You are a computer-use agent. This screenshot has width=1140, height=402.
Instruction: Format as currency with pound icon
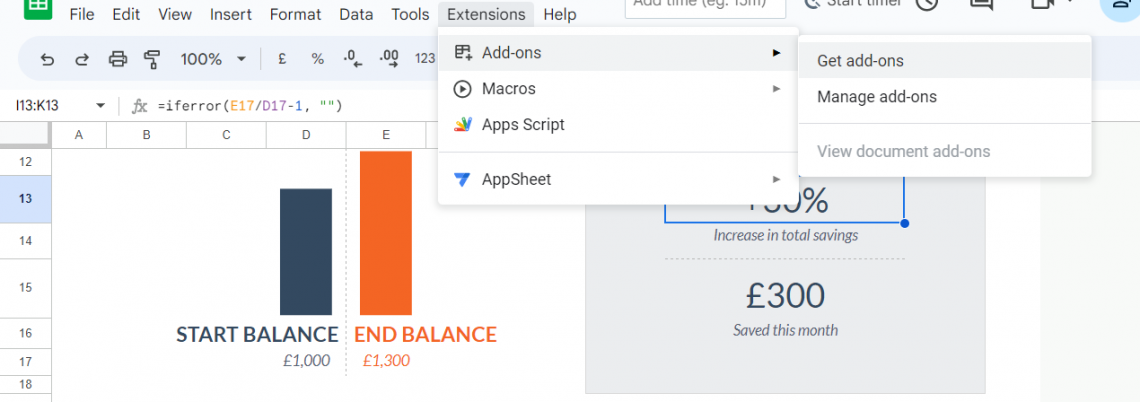[x=283, y=59]
